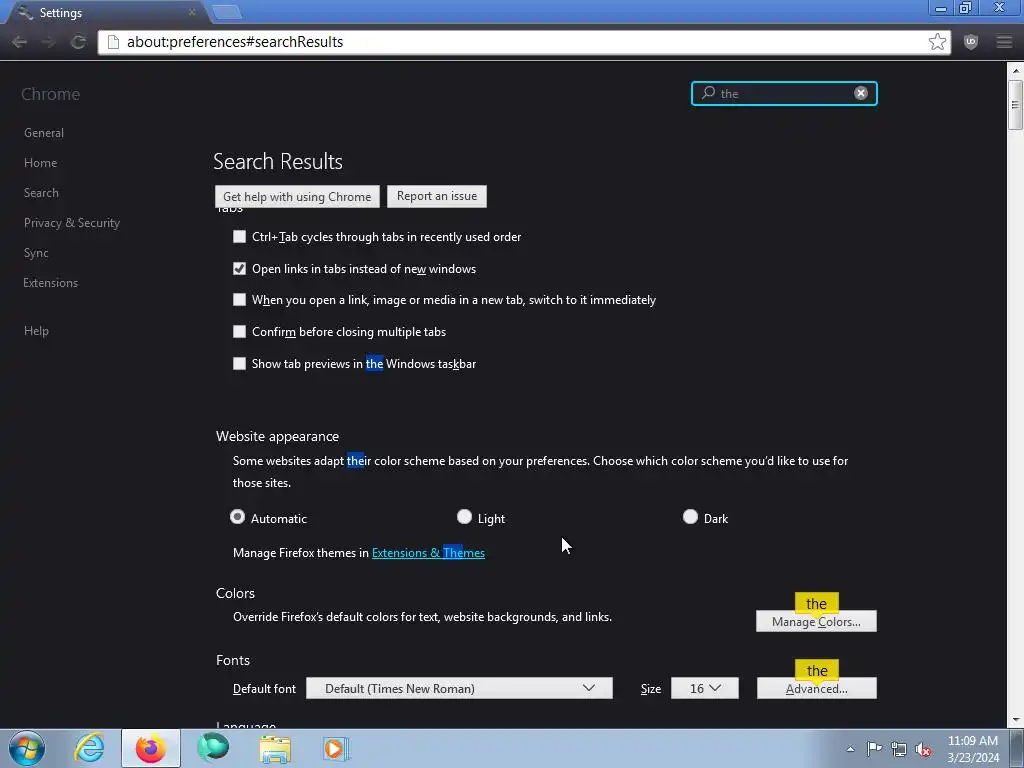
Task: Open a new tab with the tab-strip button
Action: (x=227, y=12)
